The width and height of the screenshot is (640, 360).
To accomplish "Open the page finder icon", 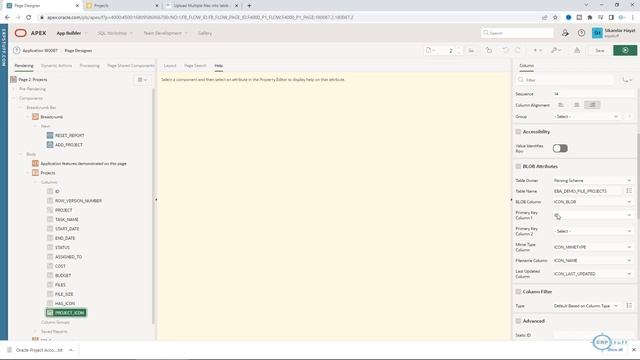I will tap(430, 50).
